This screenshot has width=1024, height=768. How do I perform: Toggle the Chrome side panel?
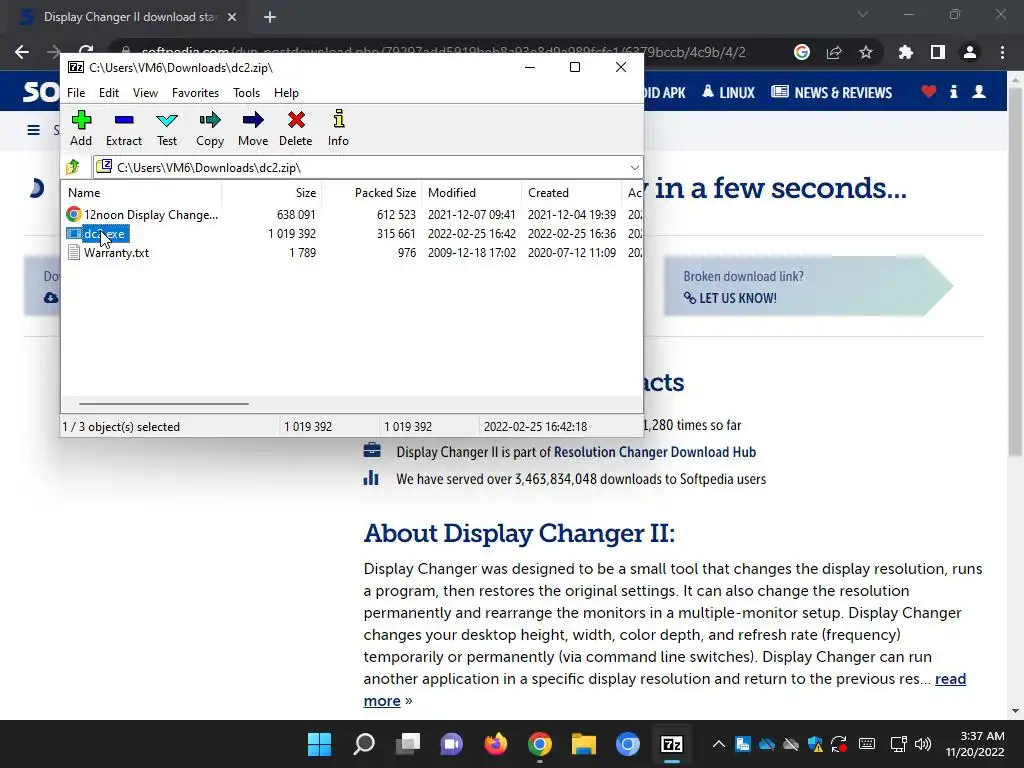click(938, 52)
